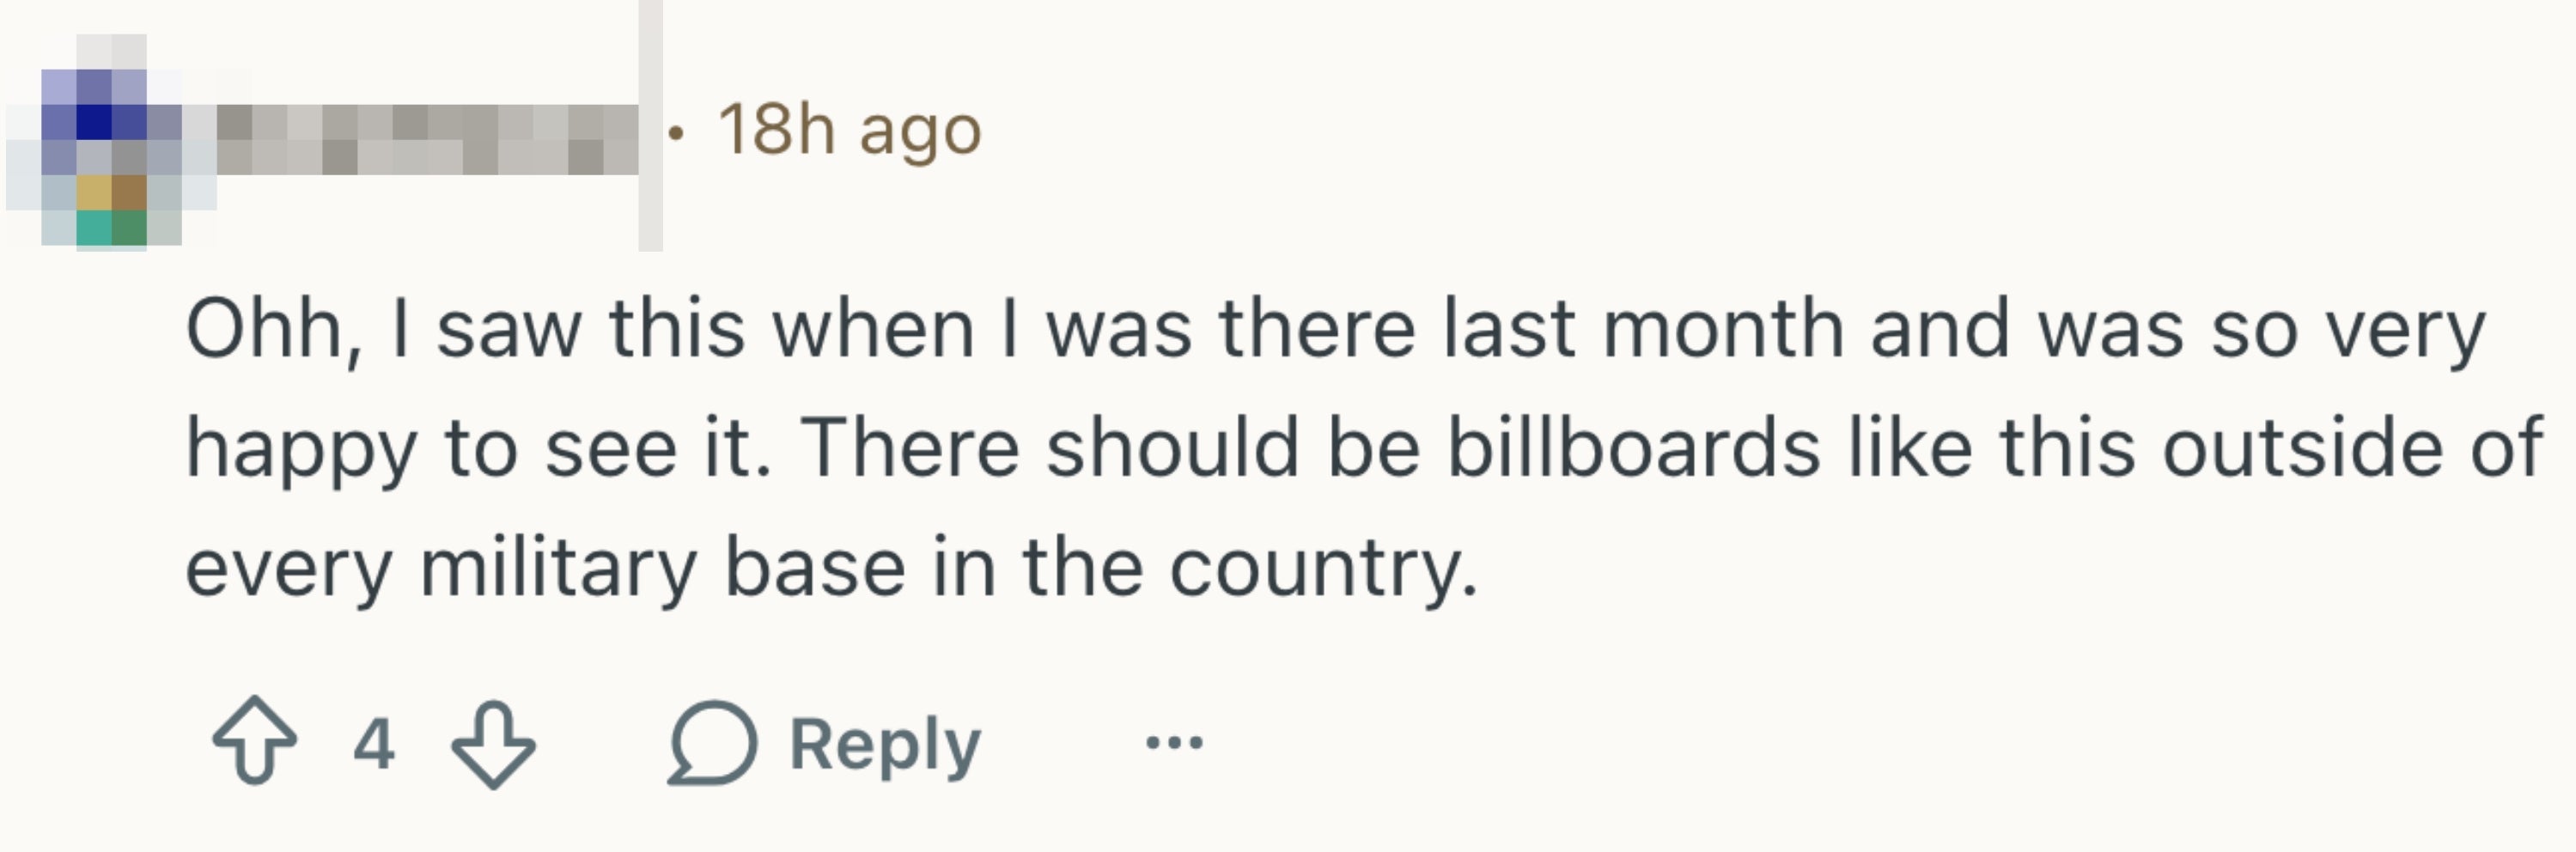Viewport: 2576px width, 852px height.
Task: Open the commenter's pixelated avatar
Action: [110, 142]
